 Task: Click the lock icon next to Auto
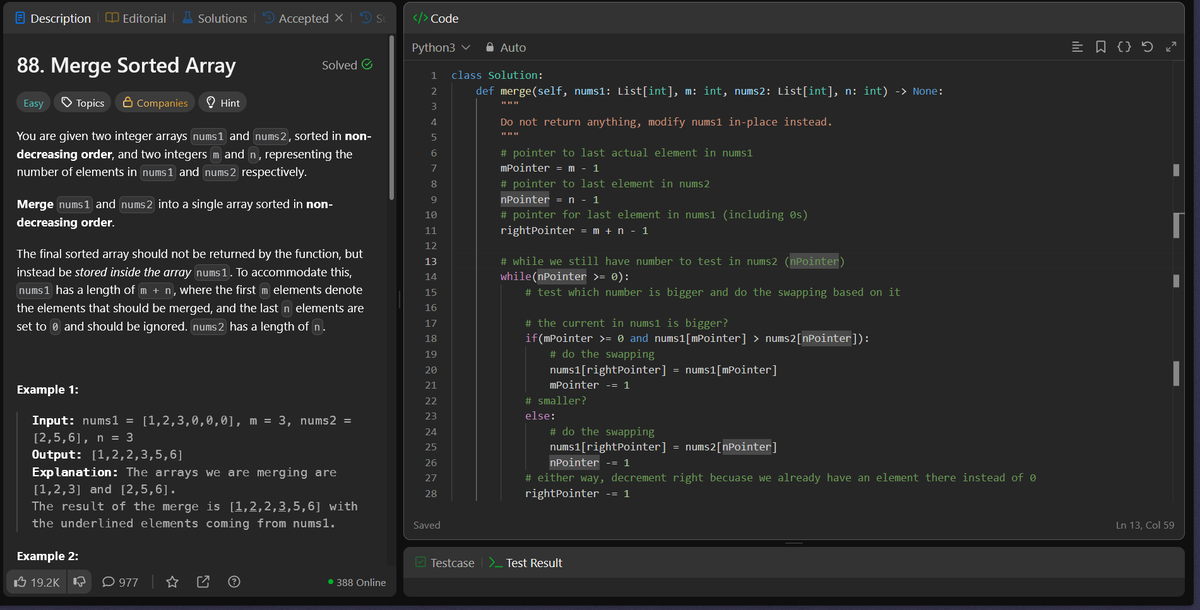pyautogui.click(x=490, y=47)
